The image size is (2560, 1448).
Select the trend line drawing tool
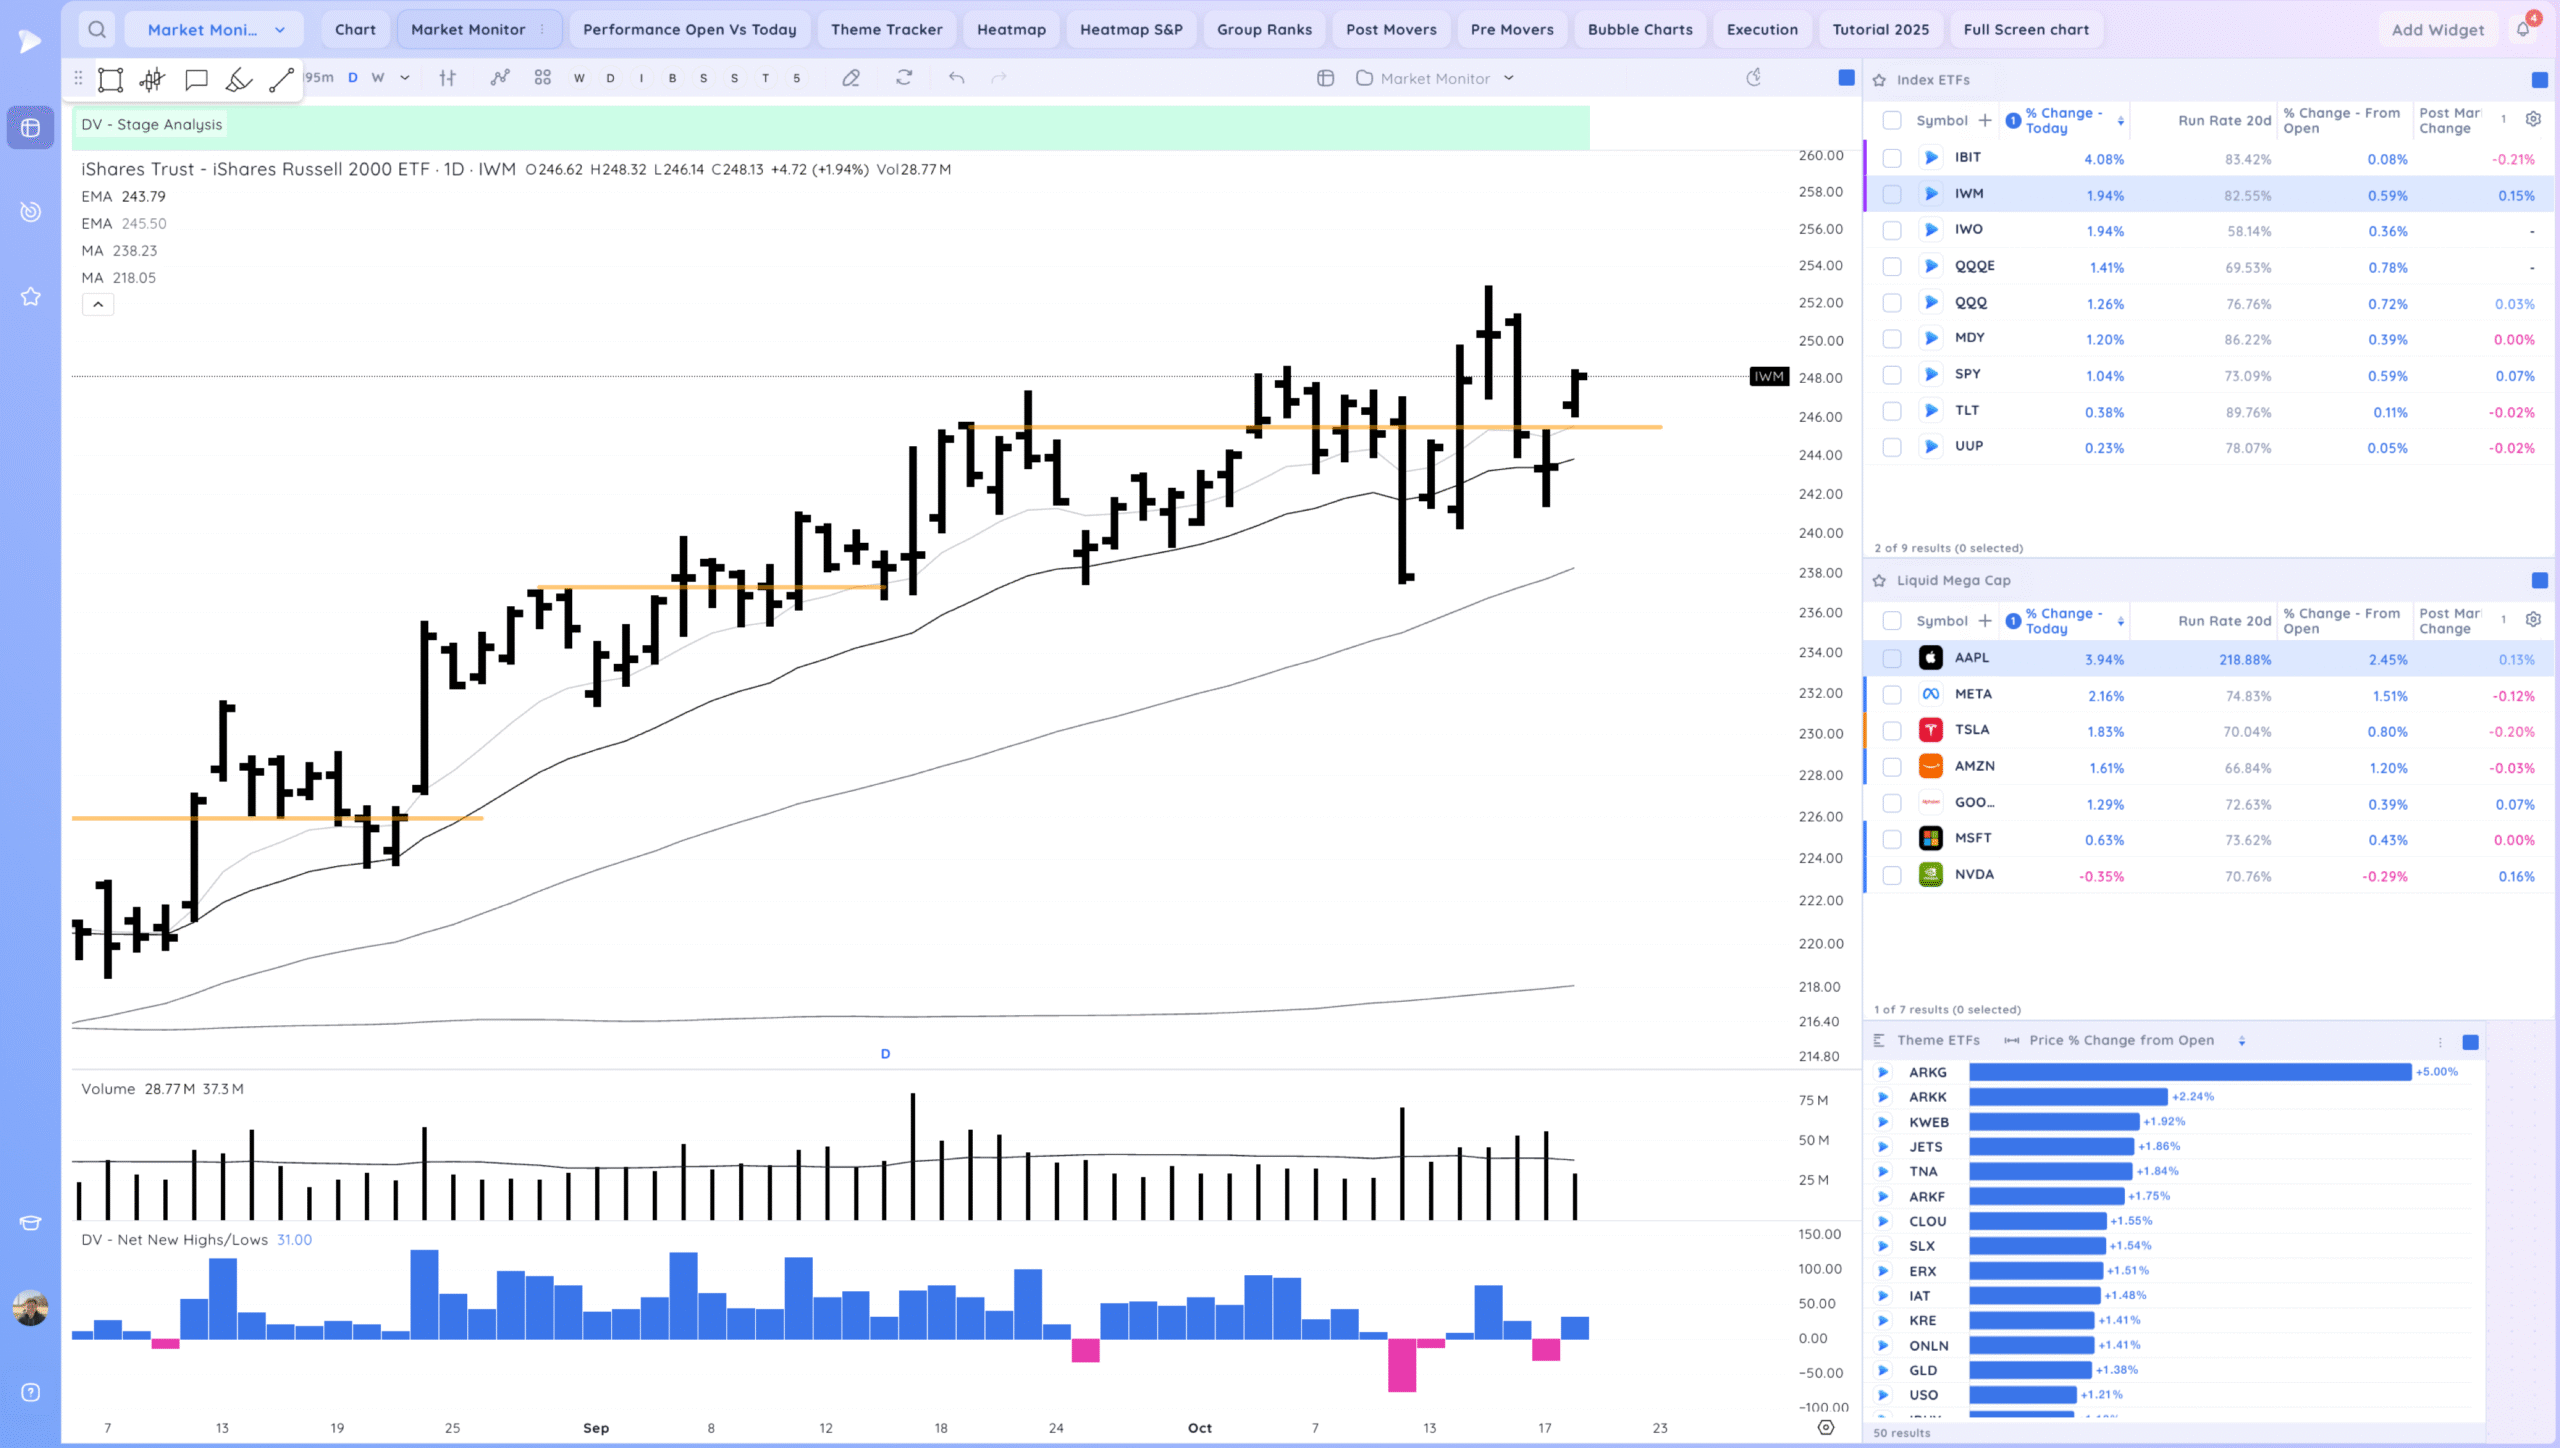(x=281, y=80)
